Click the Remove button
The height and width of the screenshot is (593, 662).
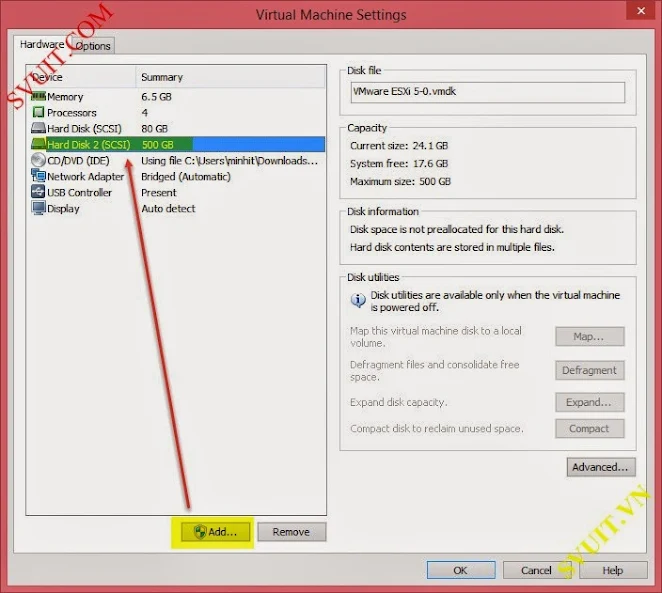tap(291, 532)
